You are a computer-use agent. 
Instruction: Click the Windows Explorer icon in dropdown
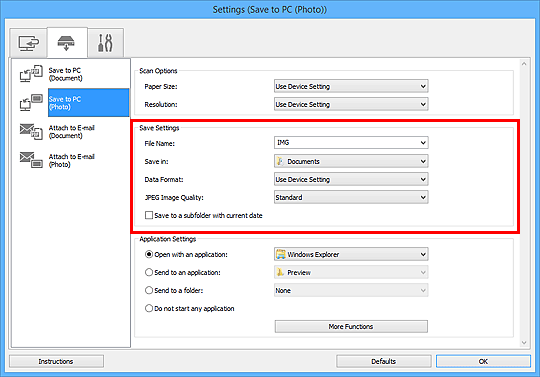click(x=281, y=254)
